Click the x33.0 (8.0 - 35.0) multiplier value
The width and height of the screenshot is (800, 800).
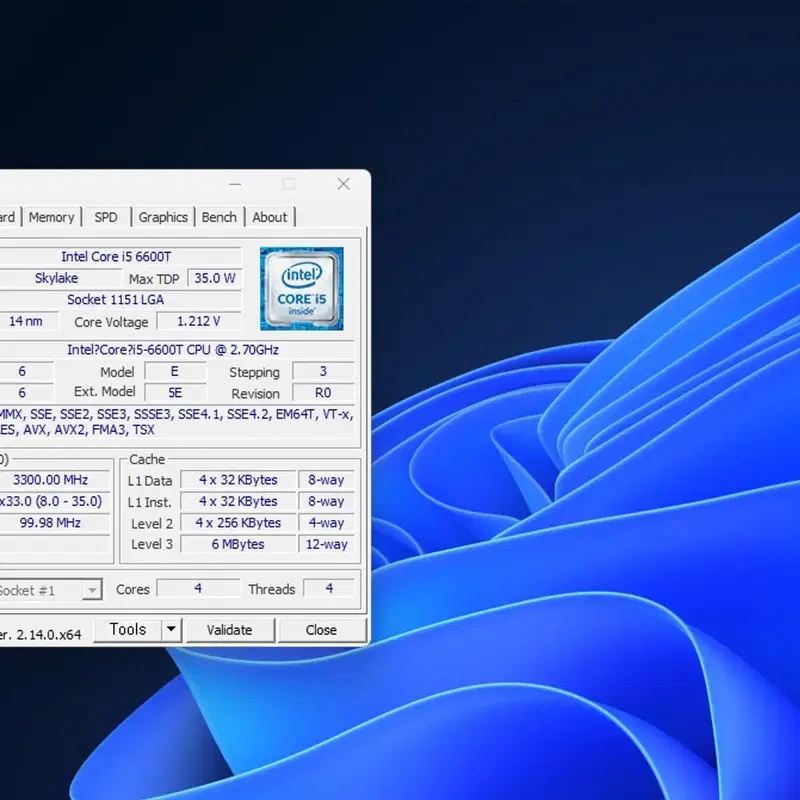54,501
